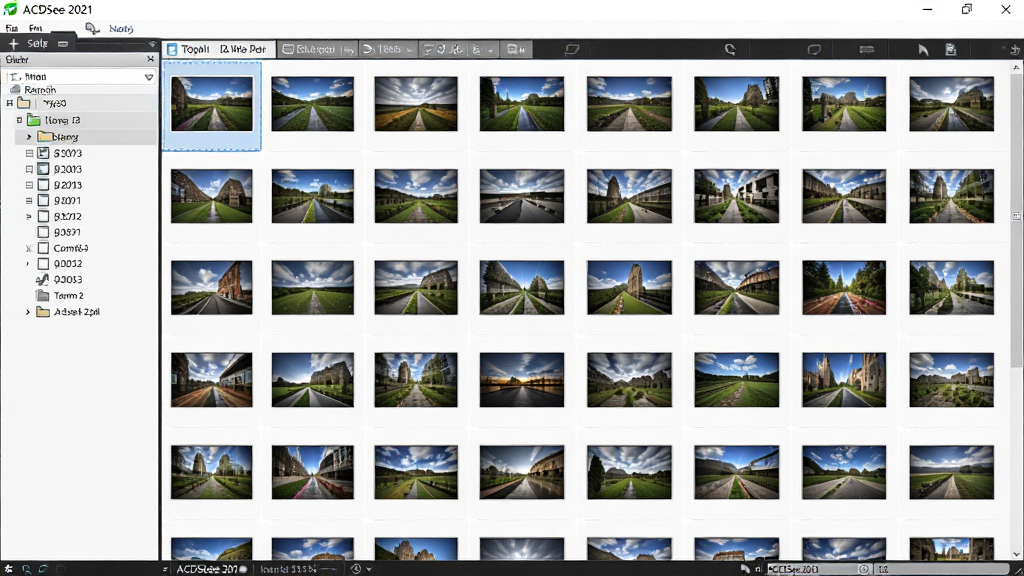Image resolution: width=1024 pixels, height=576 pixels.
Task: Expand the Adset 2.pil folder
Action: tap(28, 312)
